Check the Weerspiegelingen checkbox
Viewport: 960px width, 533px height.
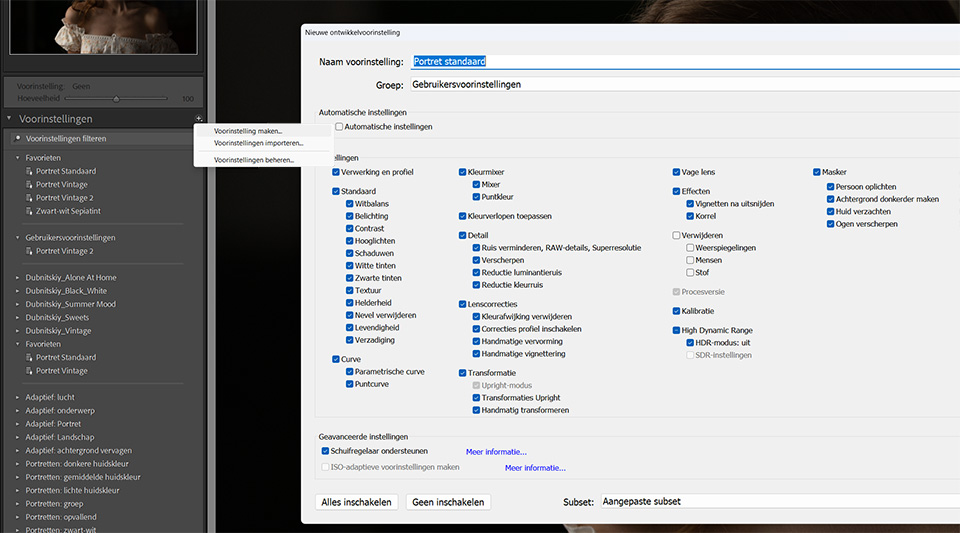point(690,248)
